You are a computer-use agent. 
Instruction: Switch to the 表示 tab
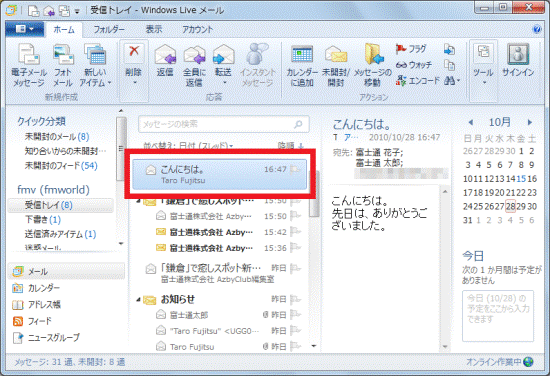pos(154,29)
